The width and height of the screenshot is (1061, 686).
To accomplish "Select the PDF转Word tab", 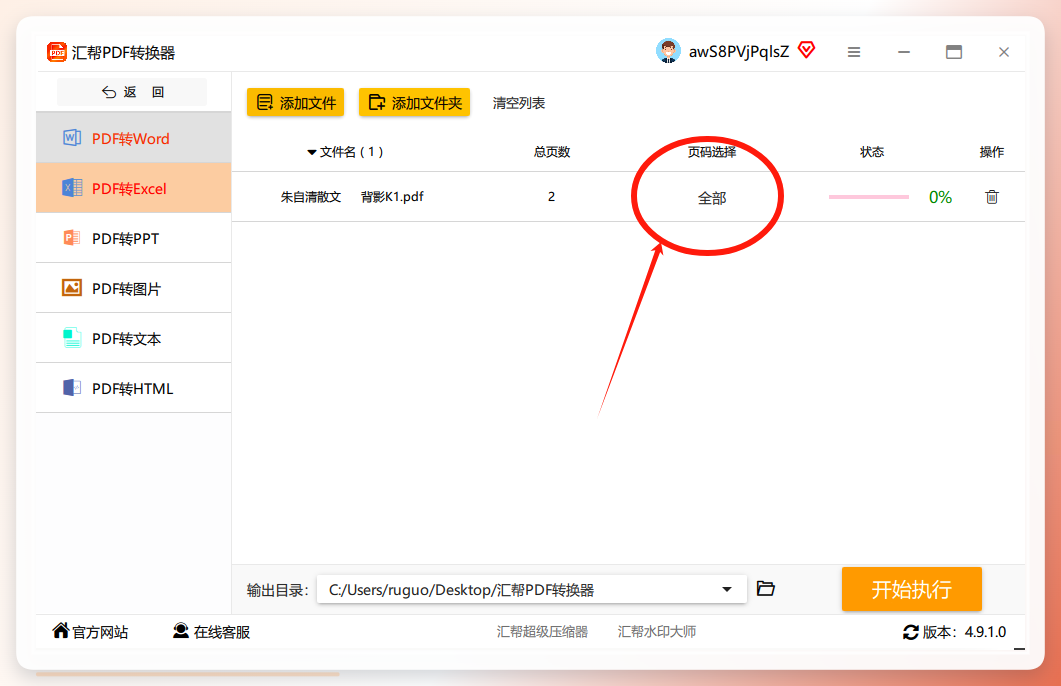I will [x=133, y=138].
